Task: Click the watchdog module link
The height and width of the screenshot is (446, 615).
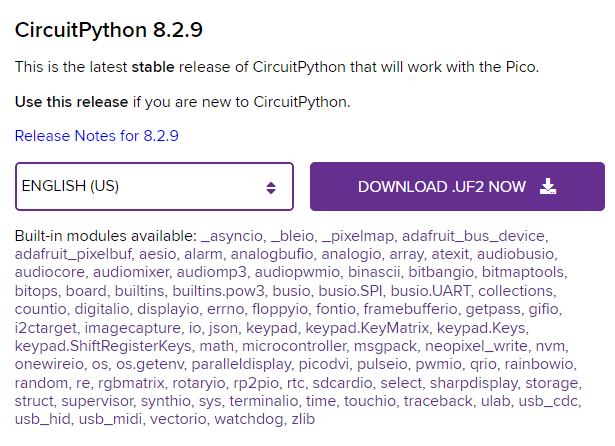Action: point(248,419)
